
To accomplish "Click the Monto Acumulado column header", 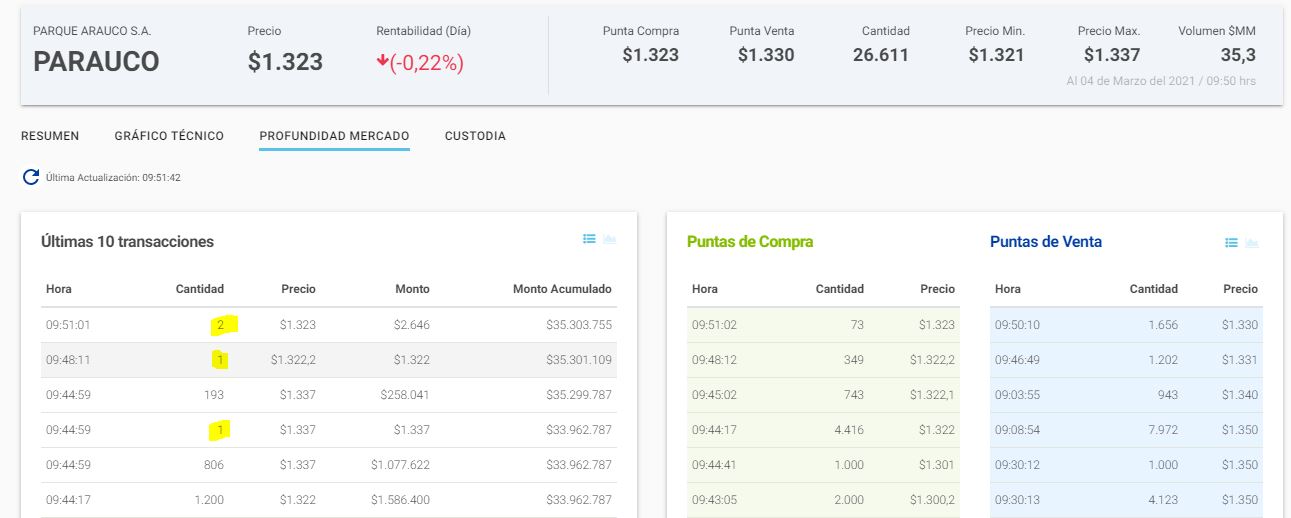I will (x=562, y=289).
